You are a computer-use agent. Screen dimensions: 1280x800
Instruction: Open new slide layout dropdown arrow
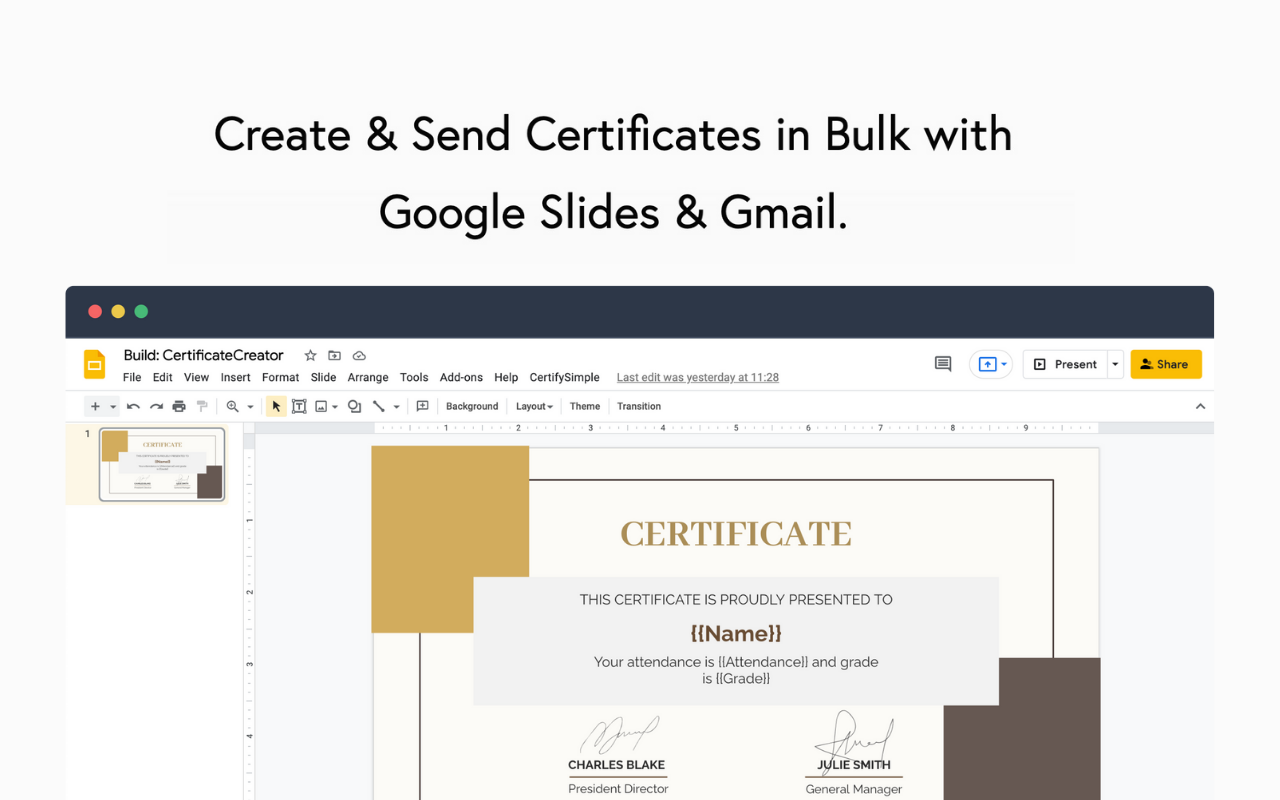113,407
